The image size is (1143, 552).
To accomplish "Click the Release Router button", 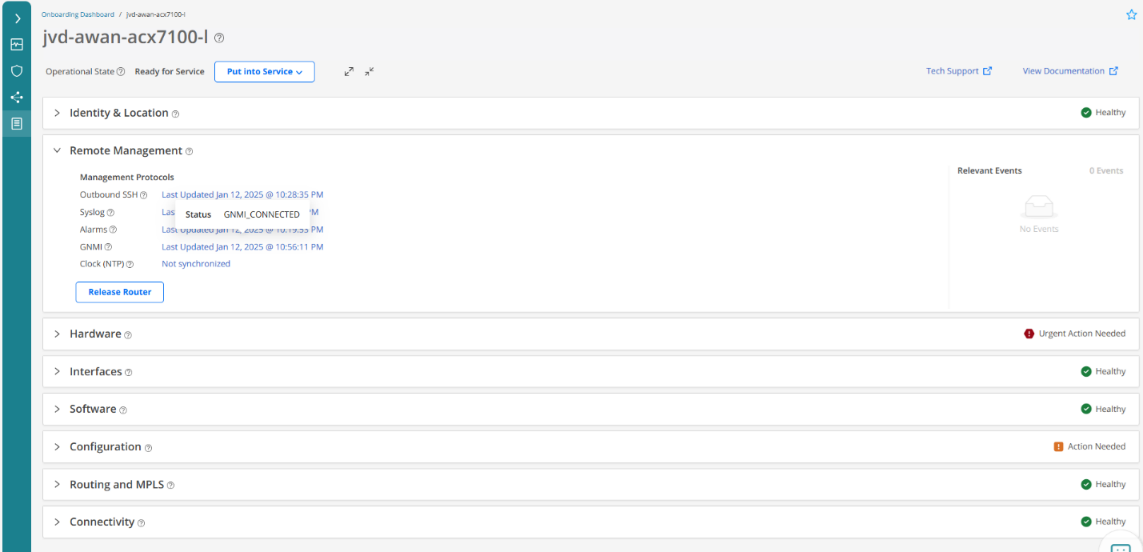I will pyautogui.click(x=120, y=292).
